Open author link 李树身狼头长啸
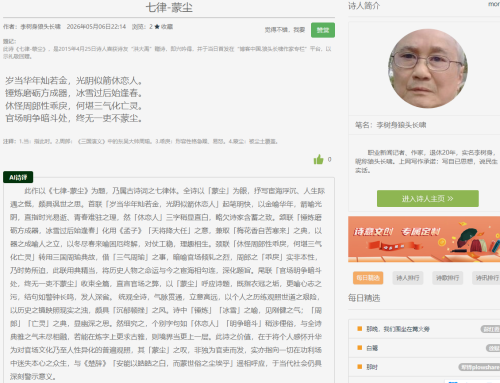The height and width of the screenshot is (383, 500). pos(40,27)
